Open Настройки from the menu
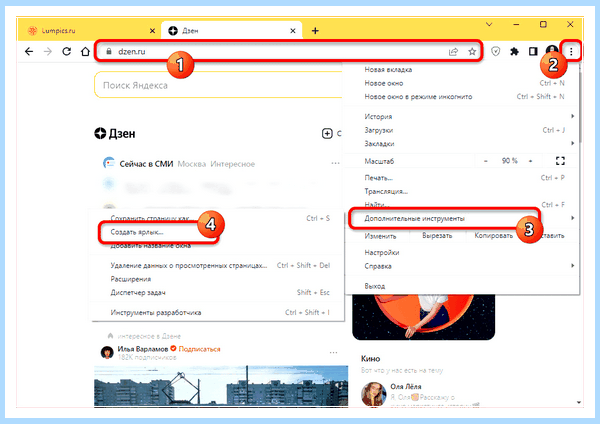 461,252
